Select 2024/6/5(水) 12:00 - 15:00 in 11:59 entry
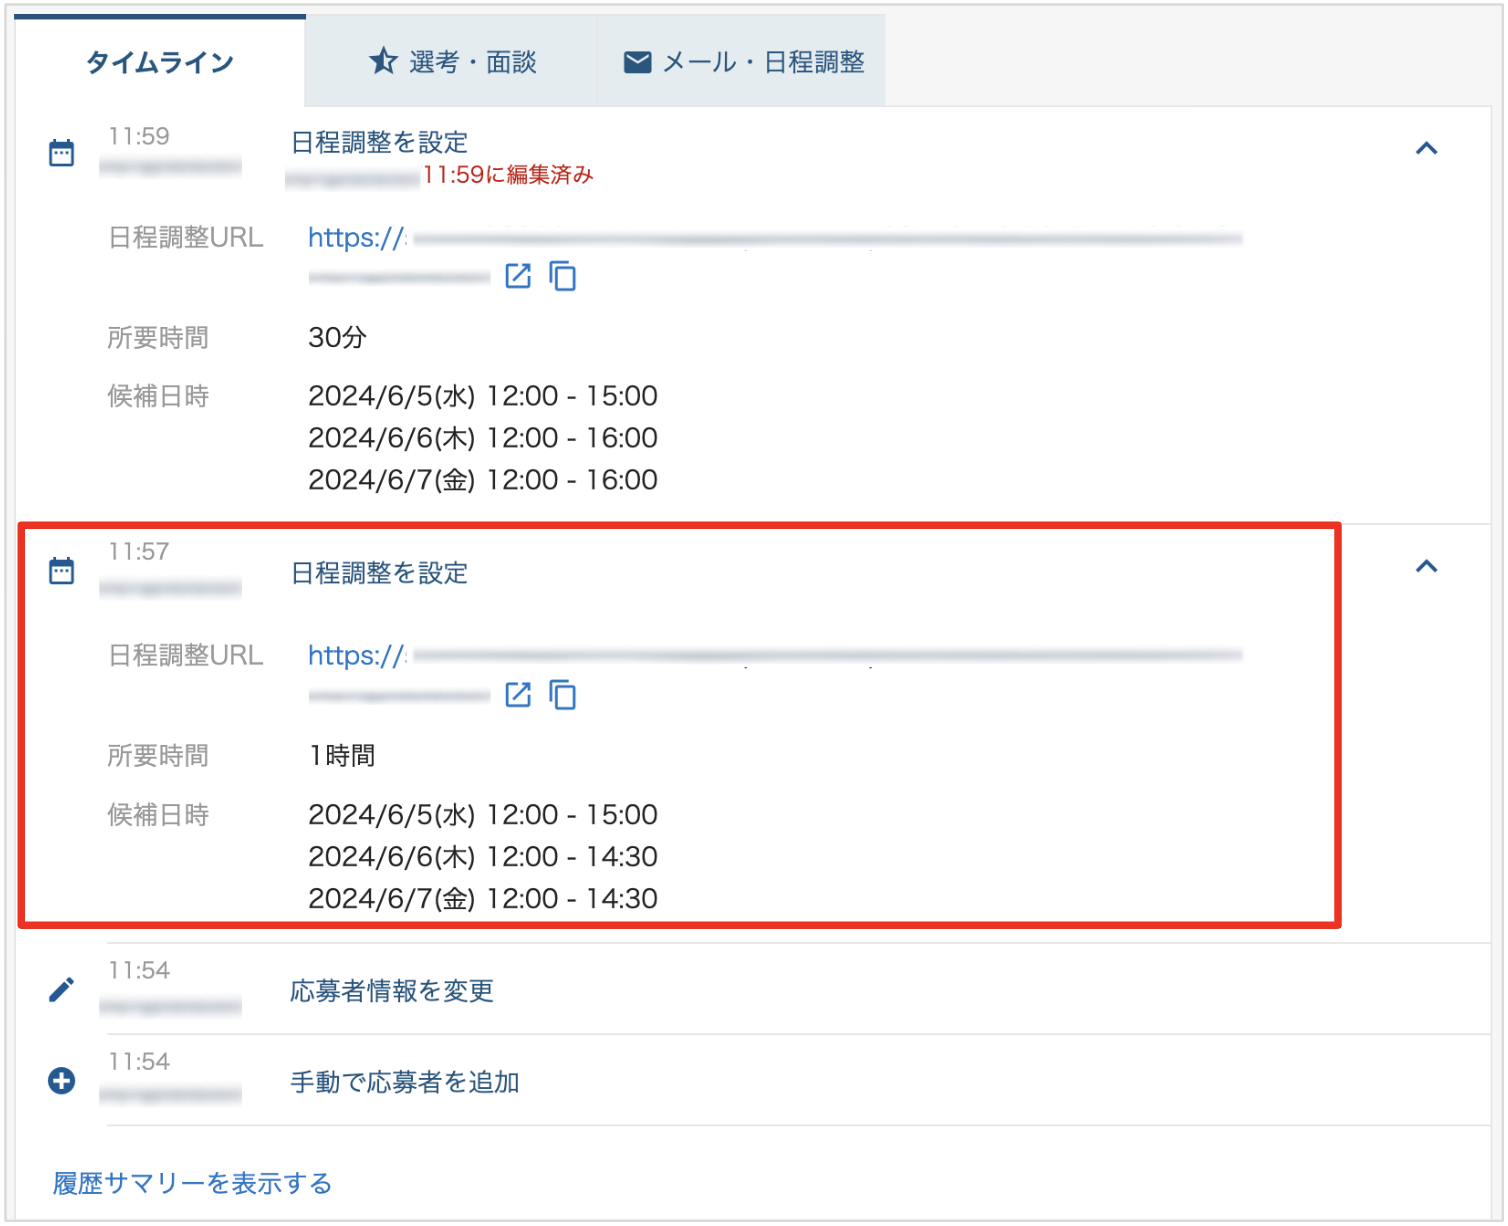The image size is (1508, 1226). [483, 396]
